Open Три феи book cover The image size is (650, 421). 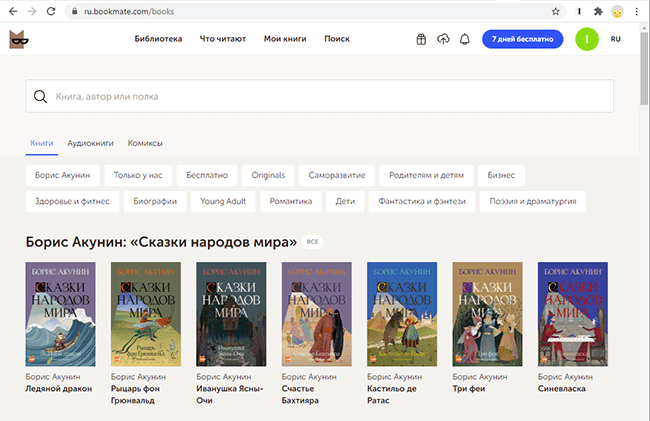pyautogui.click(x=488, y=314)
